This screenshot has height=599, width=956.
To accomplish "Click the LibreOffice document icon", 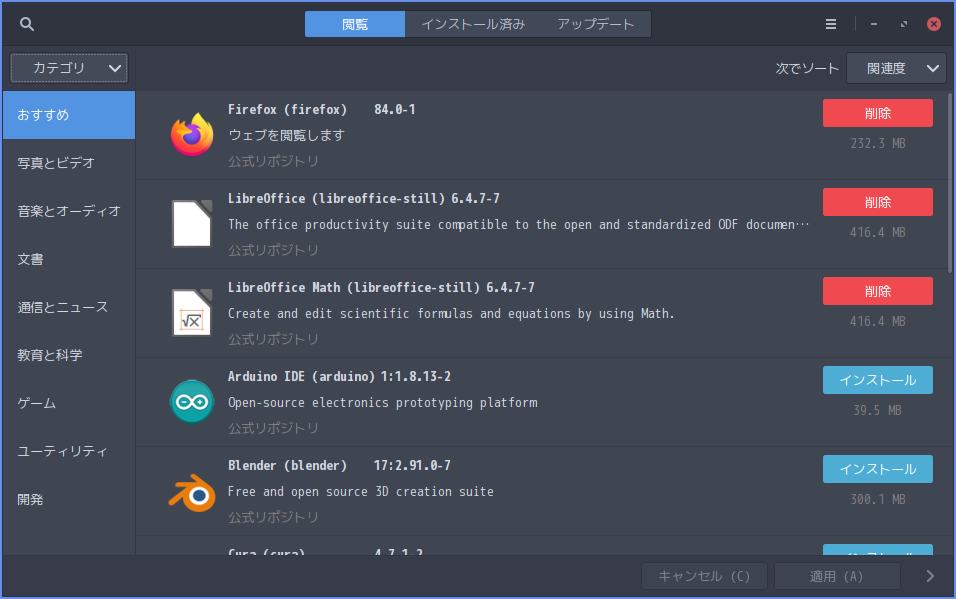I will (192, 224).
